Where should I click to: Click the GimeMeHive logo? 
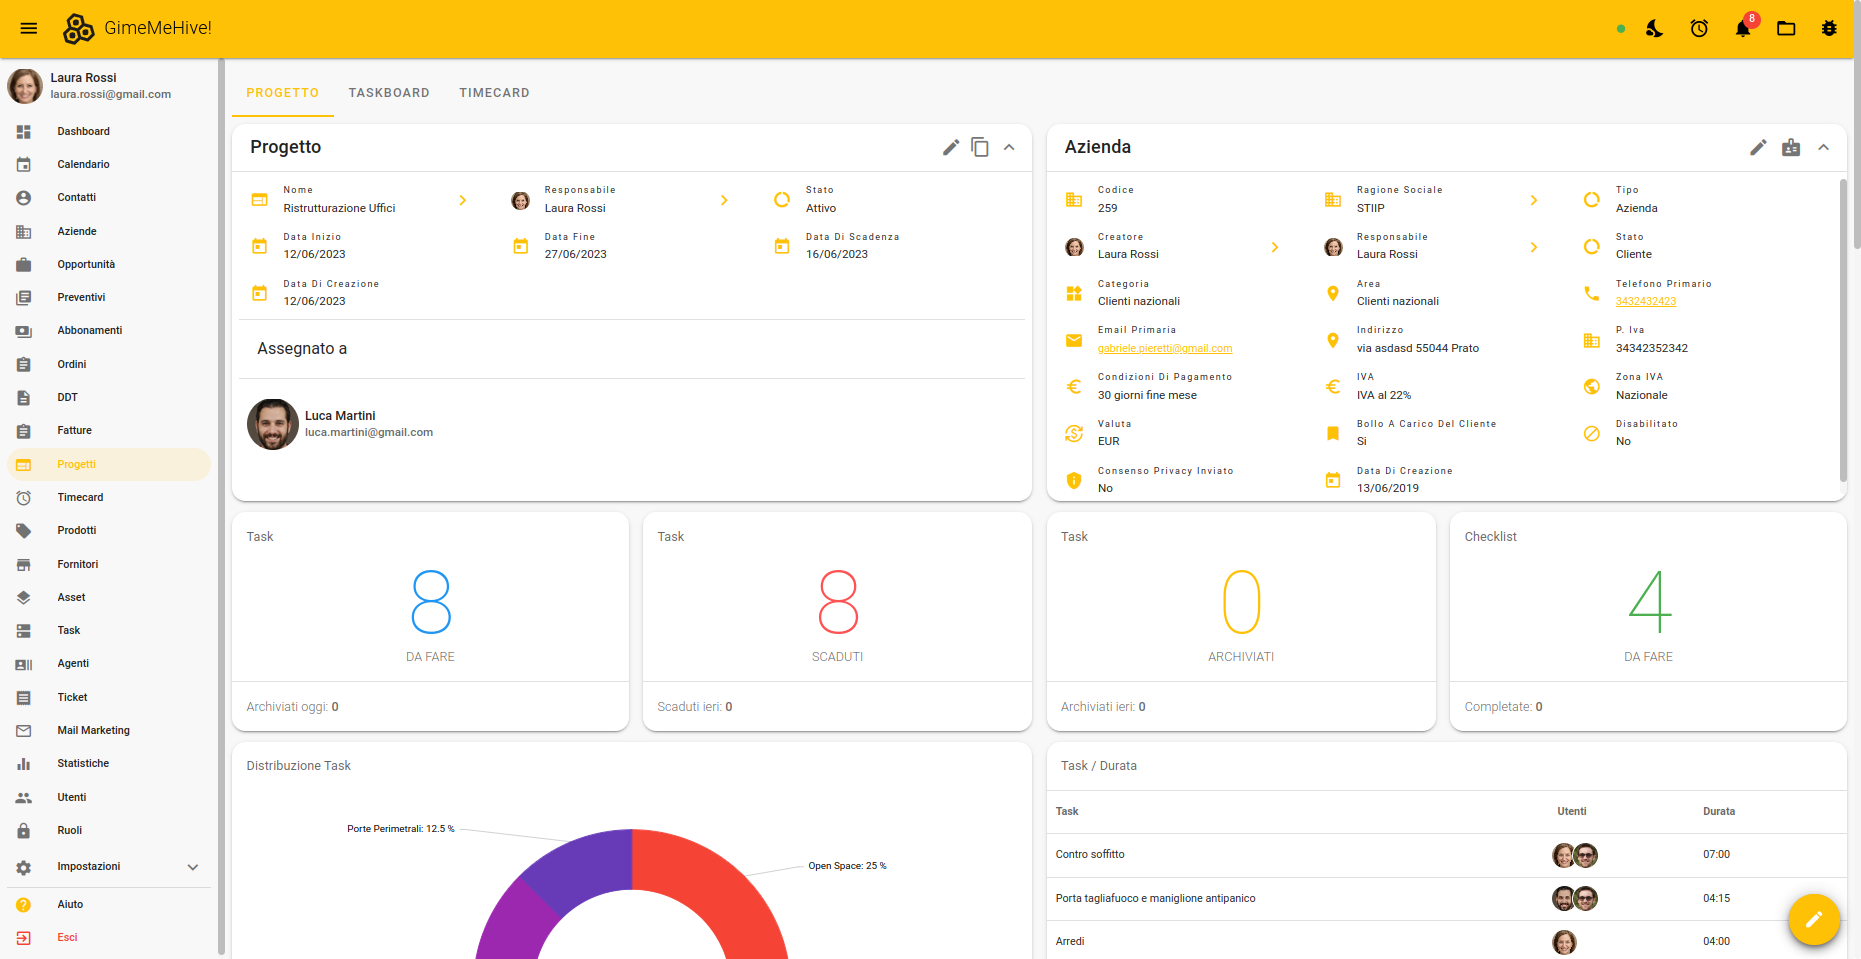pyautogui.click(x=138, y=28)
